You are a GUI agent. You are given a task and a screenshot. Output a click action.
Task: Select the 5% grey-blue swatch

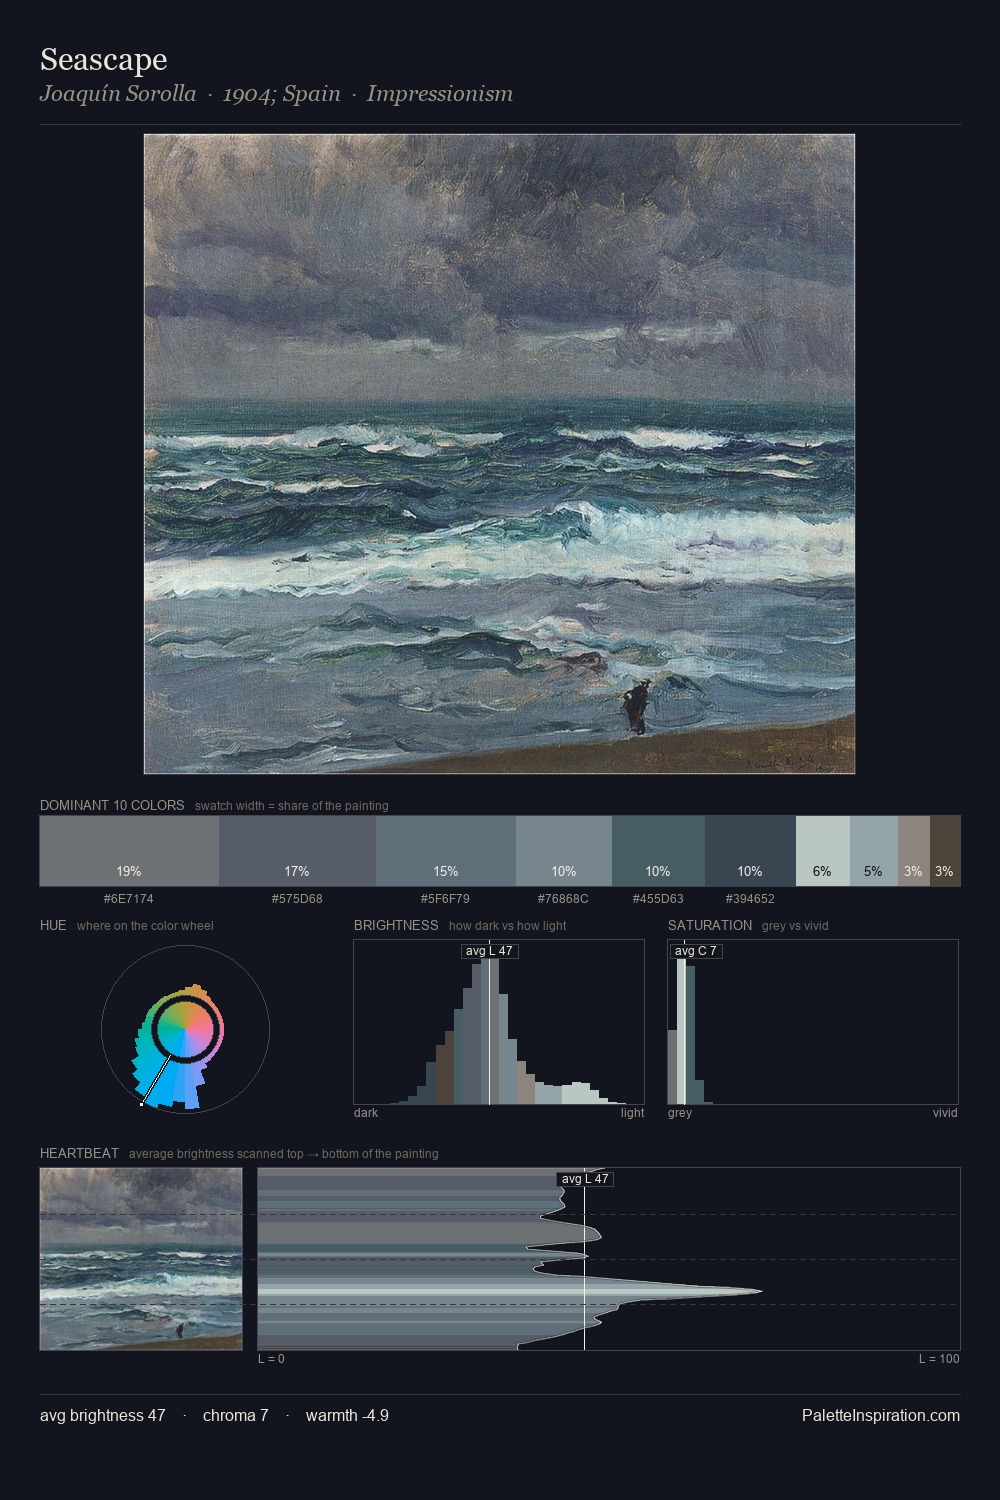[874, 851]
